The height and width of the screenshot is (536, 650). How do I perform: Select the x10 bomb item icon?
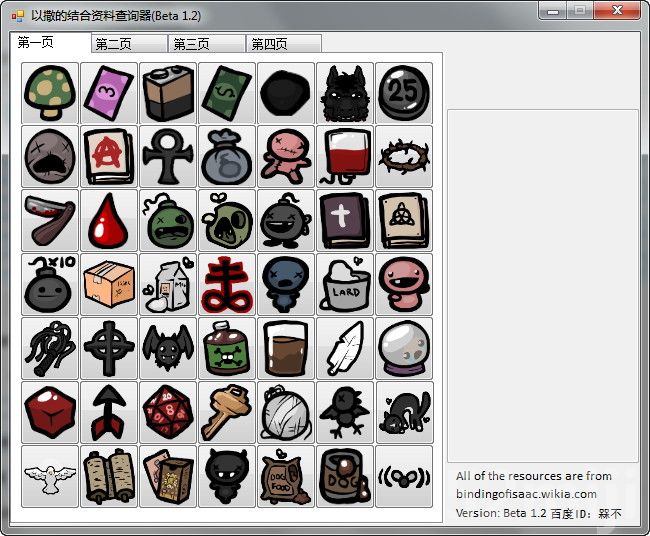pyautogui.click(x=50, y=284)
